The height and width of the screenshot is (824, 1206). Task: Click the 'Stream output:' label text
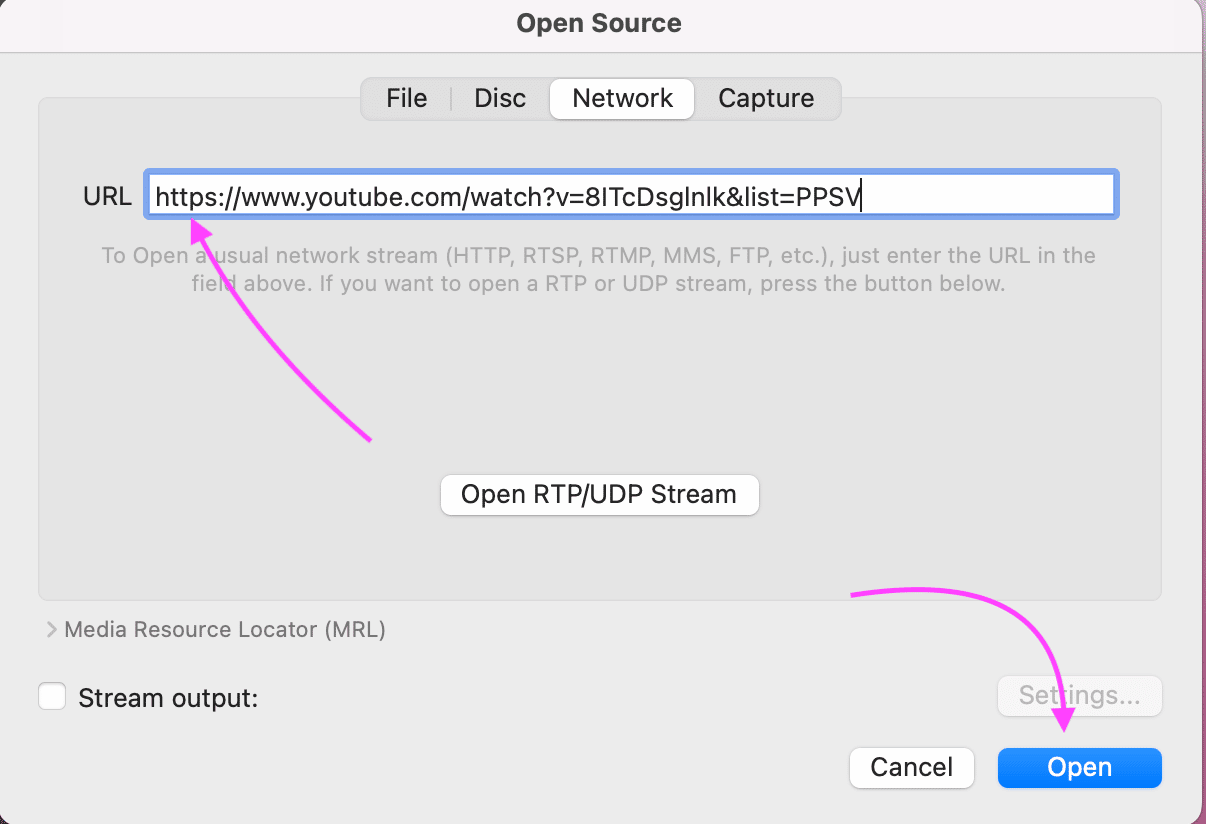coord(168,698)
